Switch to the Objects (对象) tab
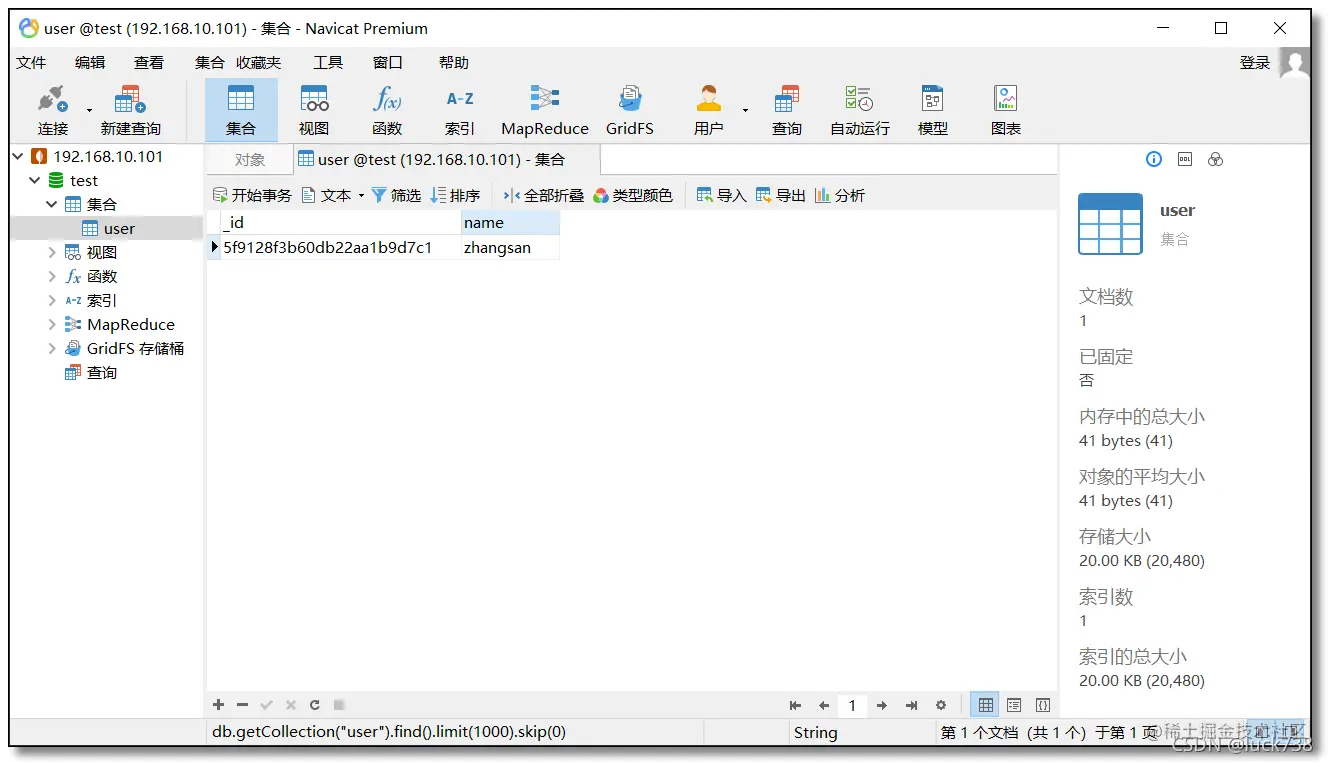 [x=250, y=160]
